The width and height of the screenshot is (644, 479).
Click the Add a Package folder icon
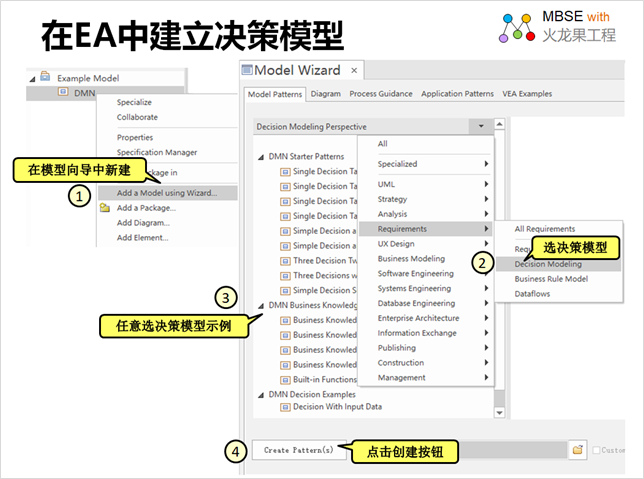[105, 208]
